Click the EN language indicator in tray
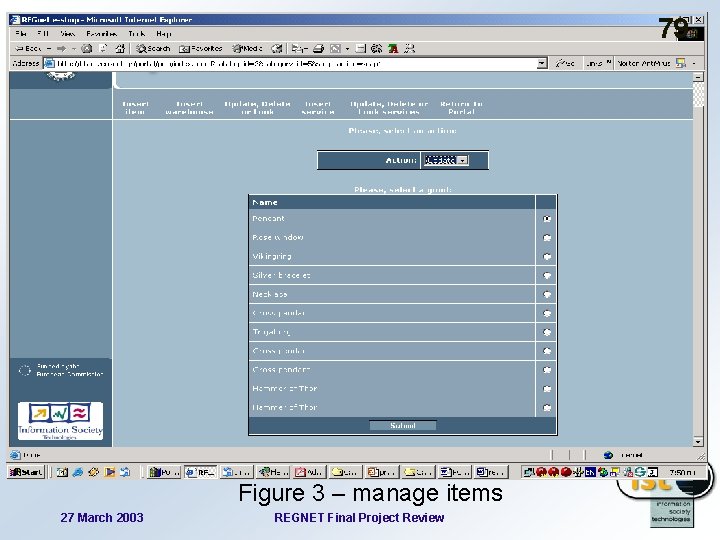 click(x=590, y=472)
